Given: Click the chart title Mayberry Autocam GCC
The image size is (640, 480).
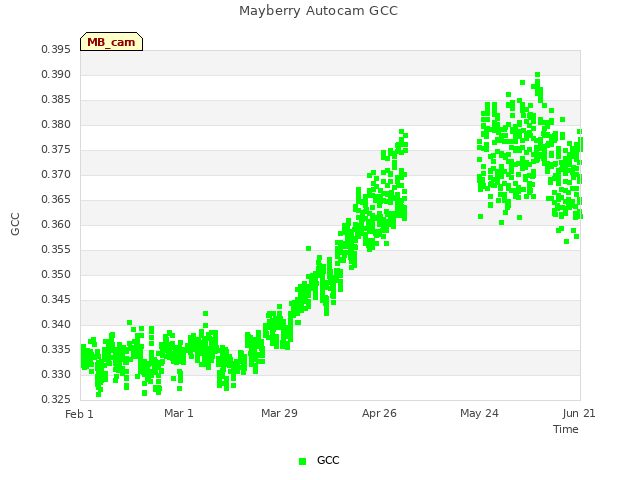Looking at the screenshot, I should pyautogui.click(x=318, y=11).
